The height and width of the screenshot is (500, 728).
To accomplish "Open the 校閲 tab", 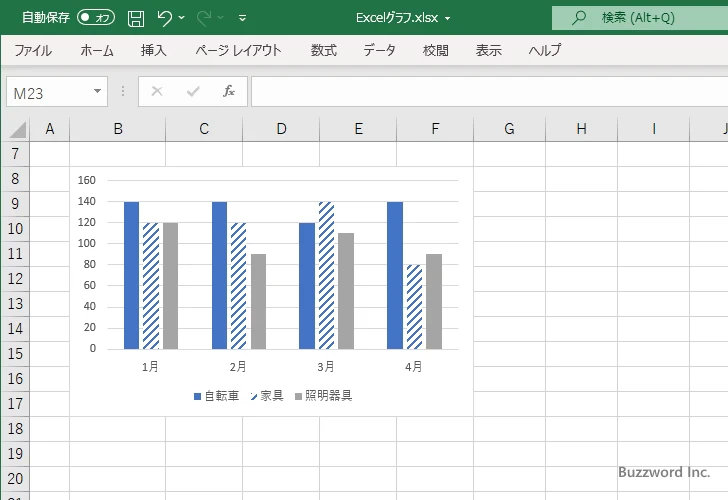I will click(x=436, y=50).
